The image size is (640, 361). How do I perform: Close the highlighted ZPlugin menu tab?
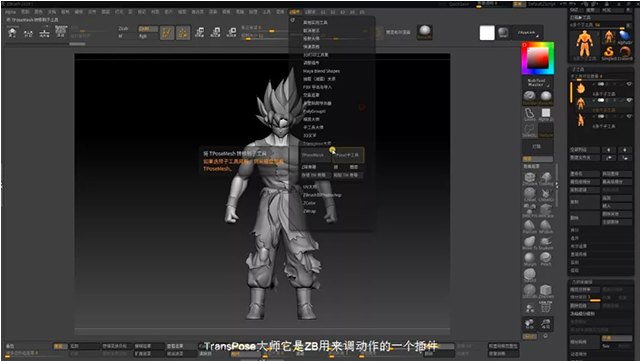click(x=294, y=12)
